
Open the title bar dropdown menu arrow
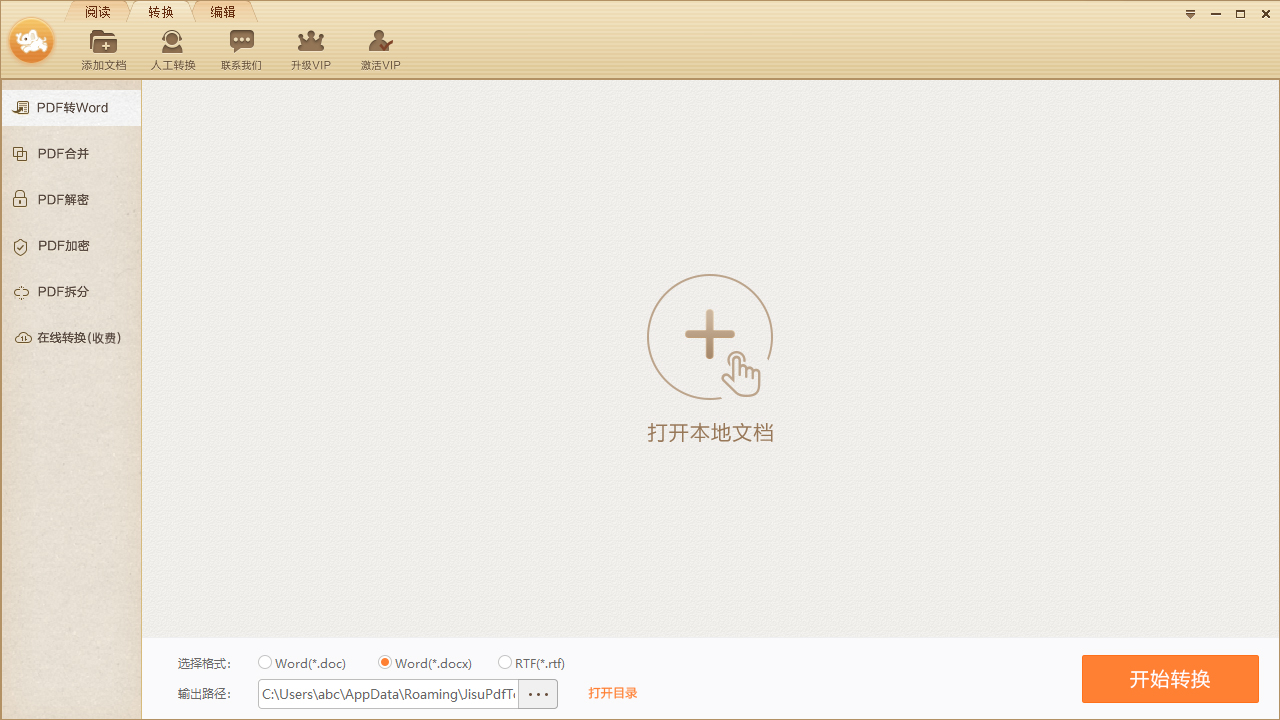[x=1189, y=14]
